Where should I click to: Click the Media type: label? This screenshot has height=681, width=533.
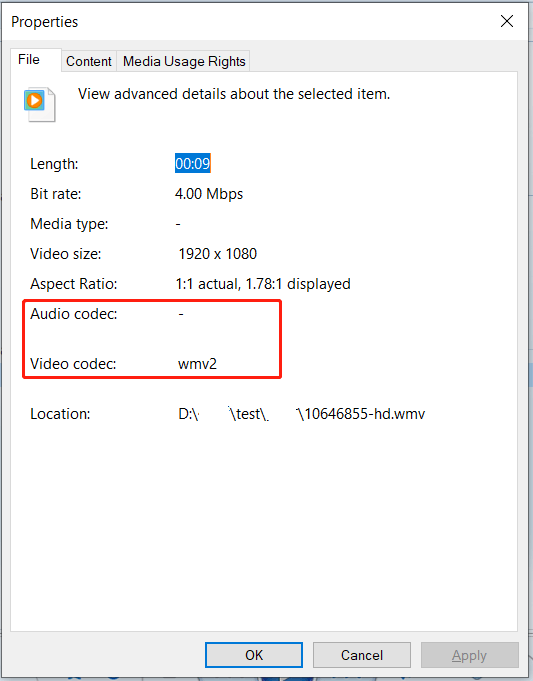click(69, 224)
